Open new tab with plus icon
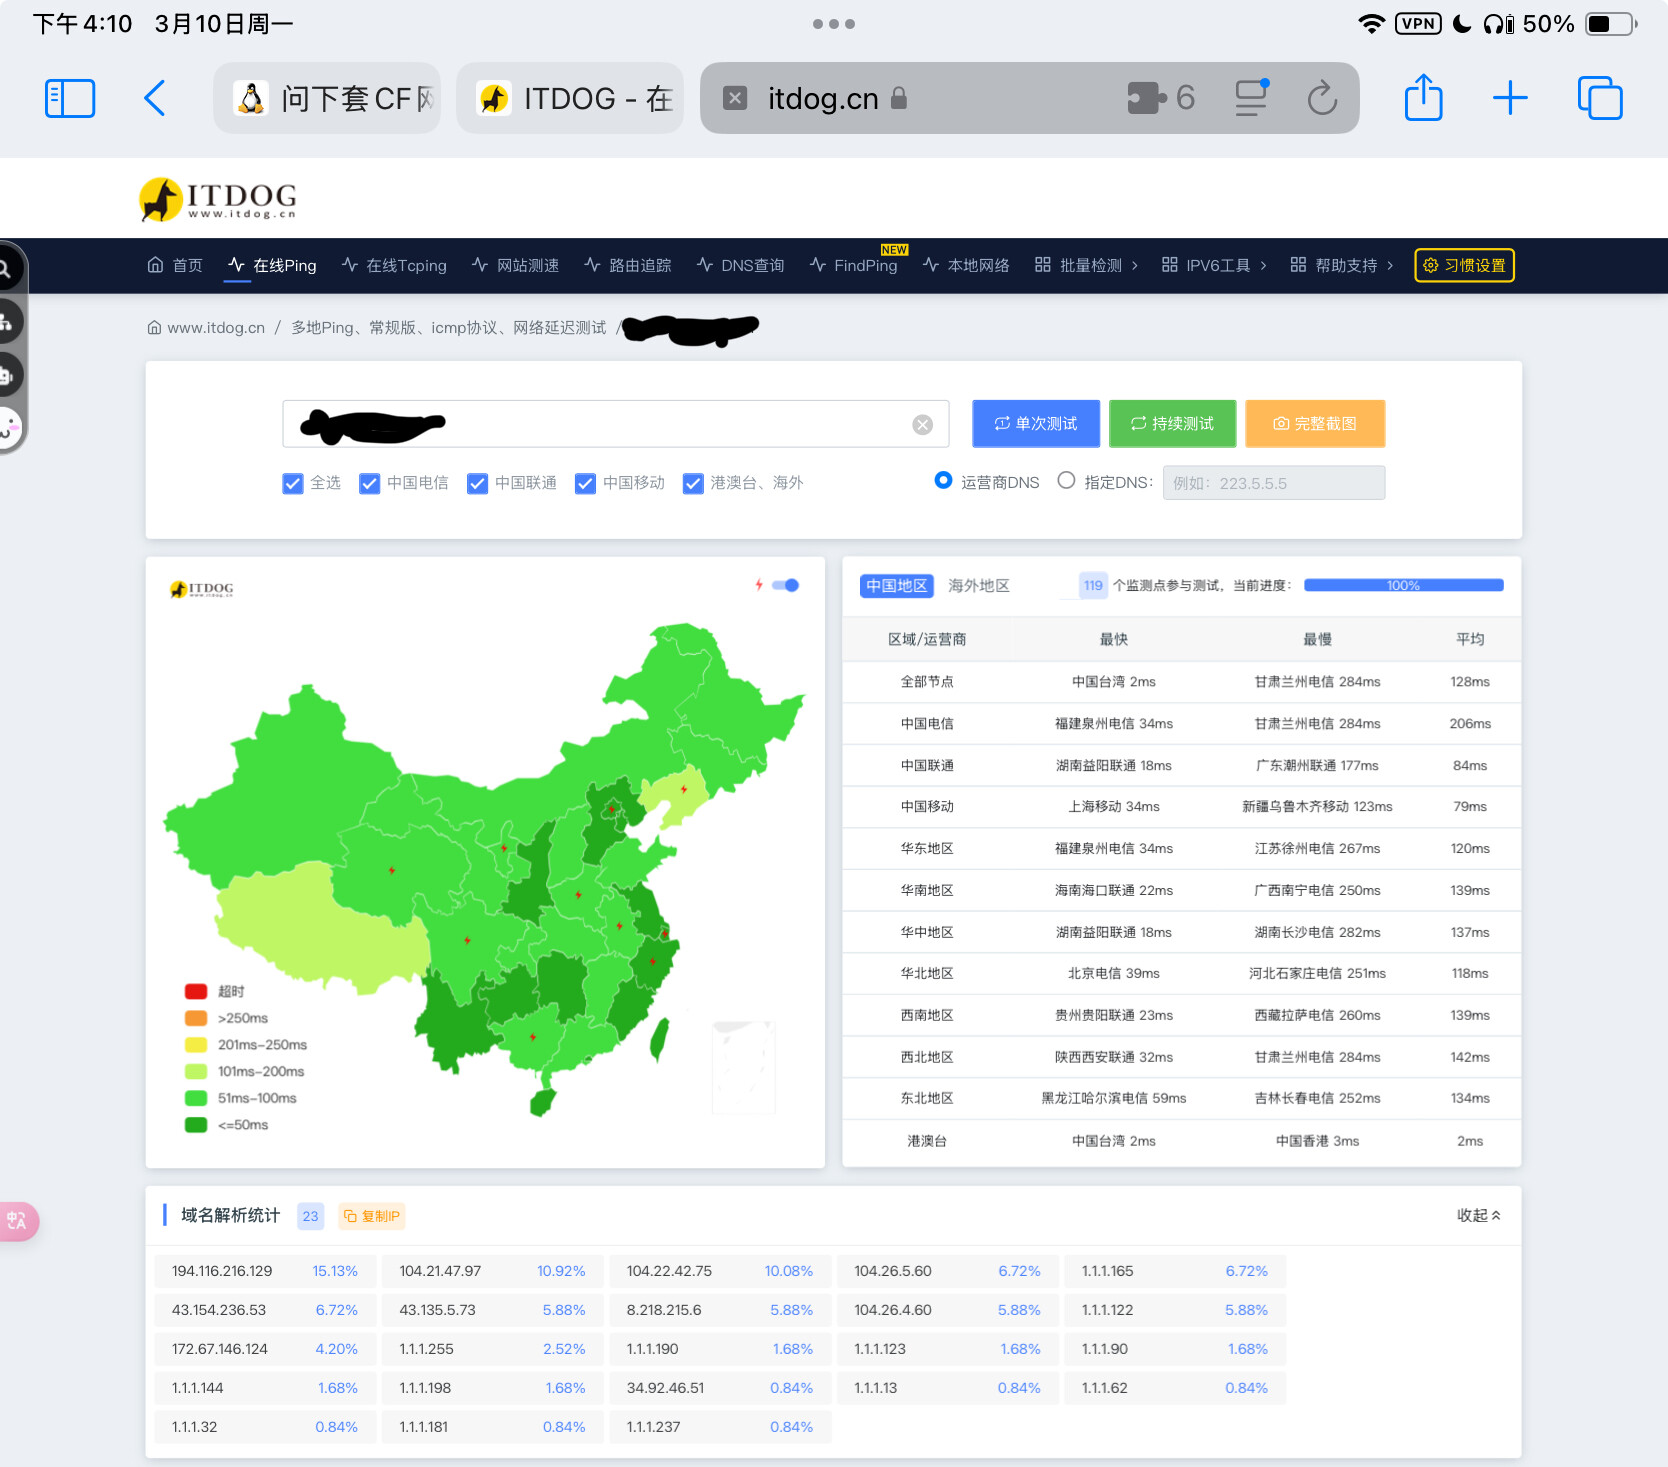Viewport: 1668px width, 1467px height. 1510,98
